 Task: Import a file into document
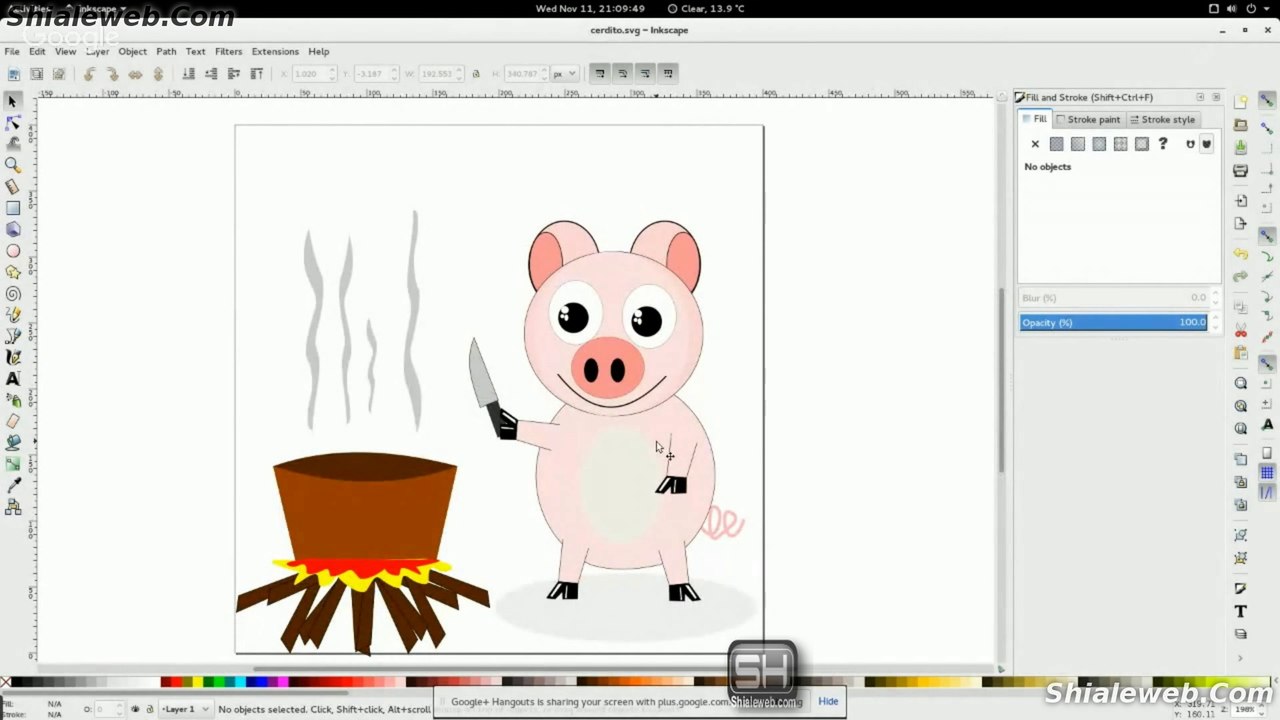coord(1241,201)
